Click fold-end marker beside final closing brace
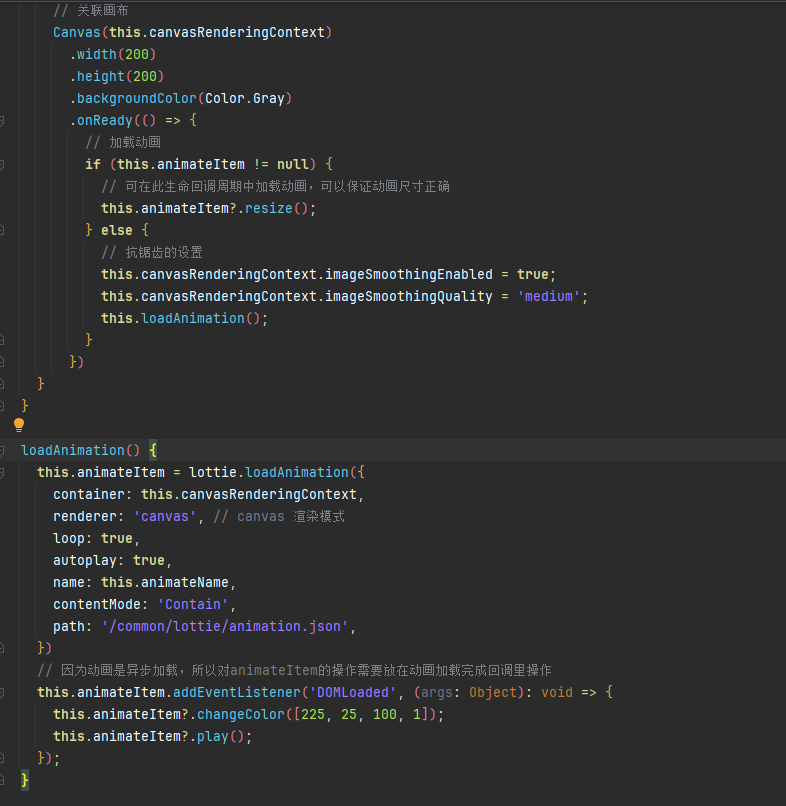The image size is (786, 806). tap(2, 780)
